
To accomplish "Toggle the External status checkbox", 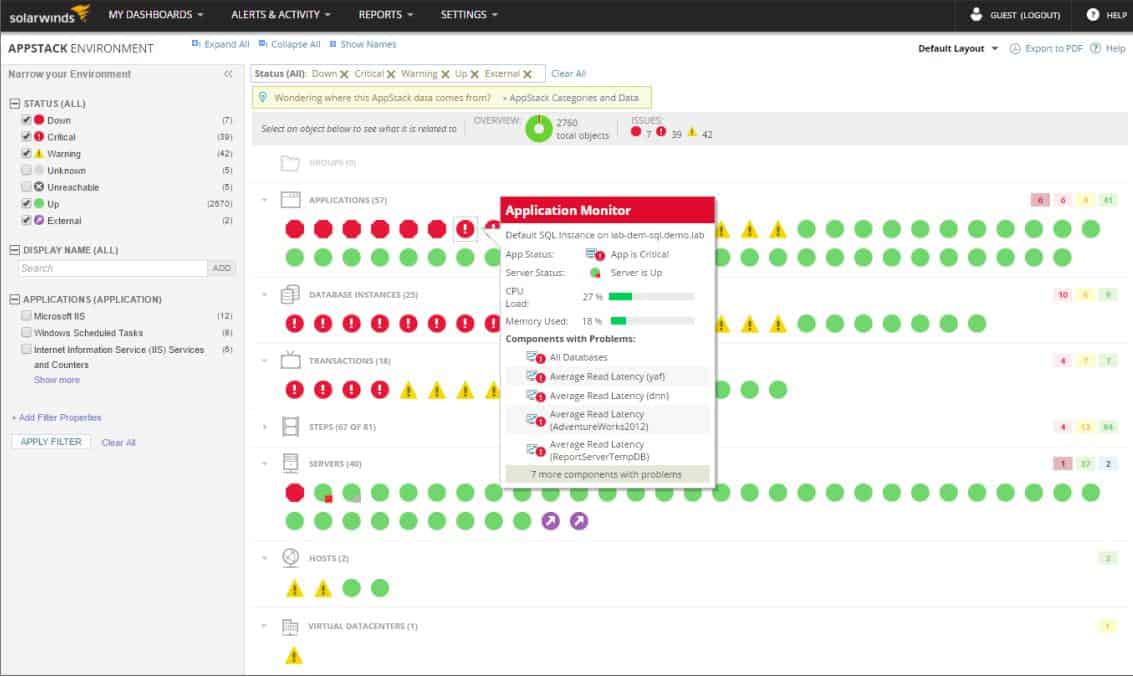I will pyautogui.click(x=27, y=220).
